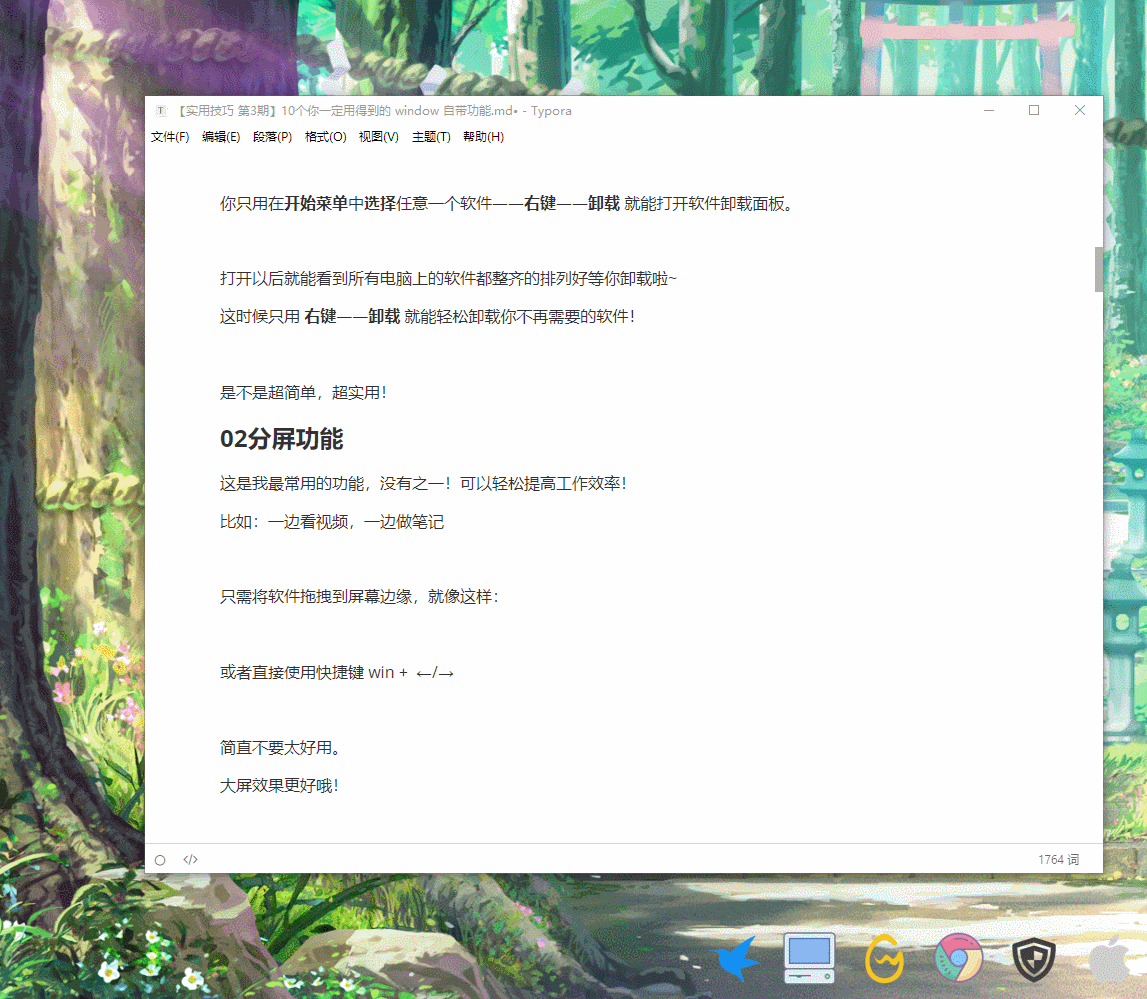Click the line 只需将软件拖拽到屏幕边缘，就像这样：
Image resolution: width=1147 pixels, height=999 pixels.
[359, 597]
